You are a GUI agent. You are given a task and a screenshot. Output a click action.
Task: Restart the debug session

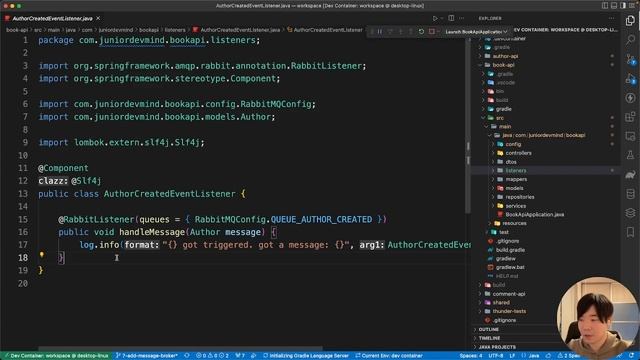click(x=421, y=31)
